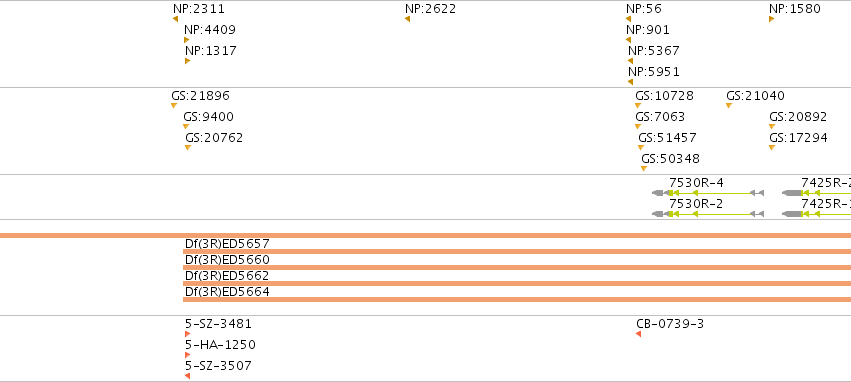Click the GS:9400 insertion label
This screenshot has width=851, height=382.
tap(208, 117)
